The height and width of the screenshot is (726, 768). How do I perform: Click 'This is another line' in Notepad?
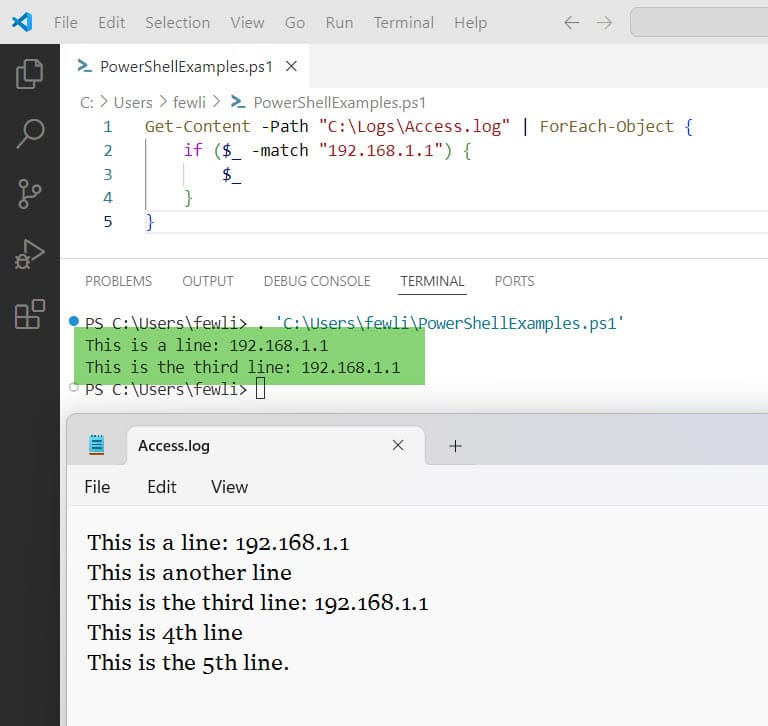point(190,573)
